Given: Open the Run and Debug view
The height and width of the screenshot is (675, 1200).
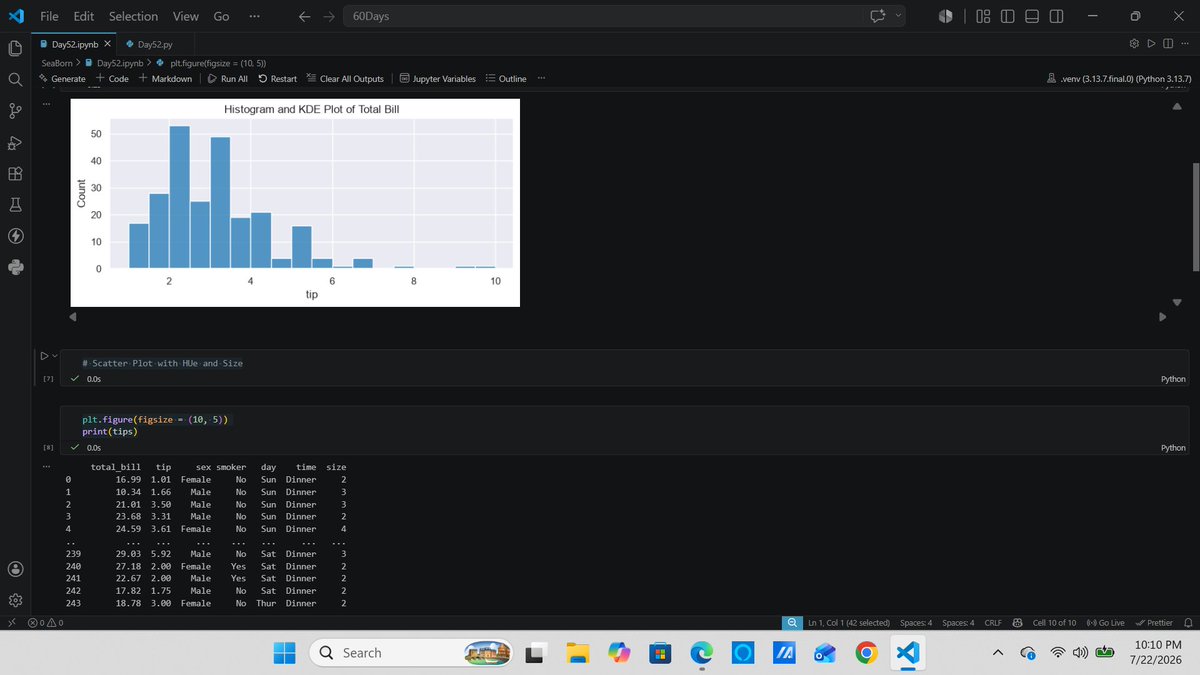Looking at the screenshot, I should click(x=15, y=142).
